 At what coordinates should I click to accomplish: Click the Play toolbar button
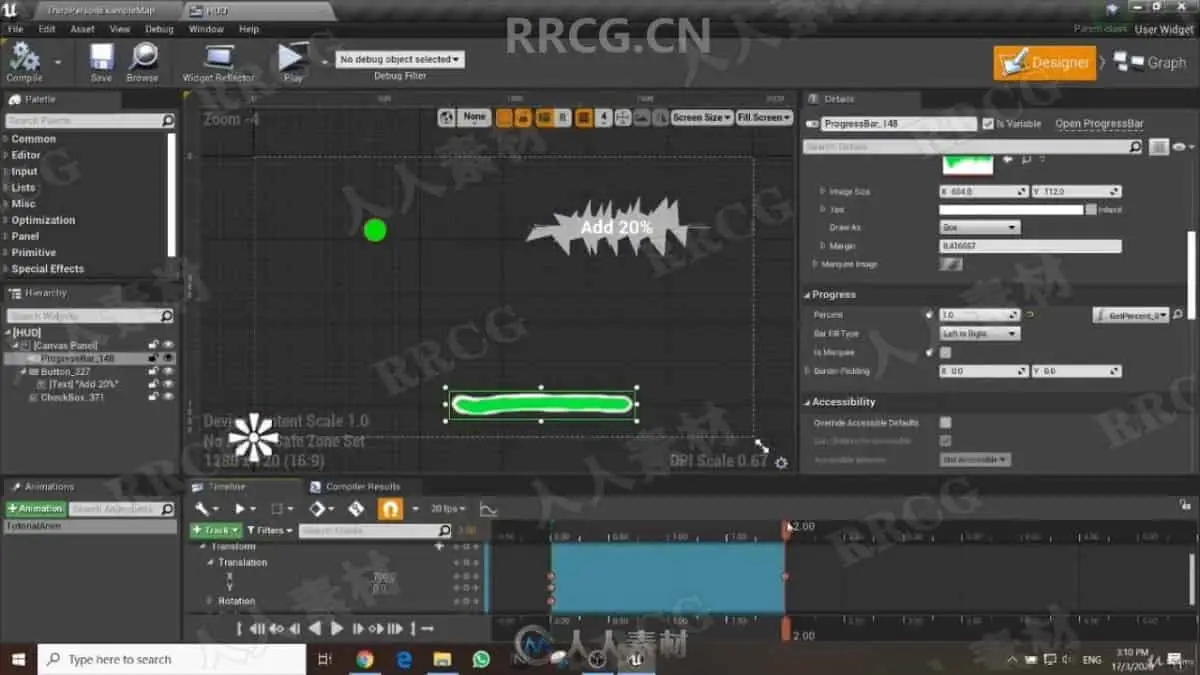(292, 62)
